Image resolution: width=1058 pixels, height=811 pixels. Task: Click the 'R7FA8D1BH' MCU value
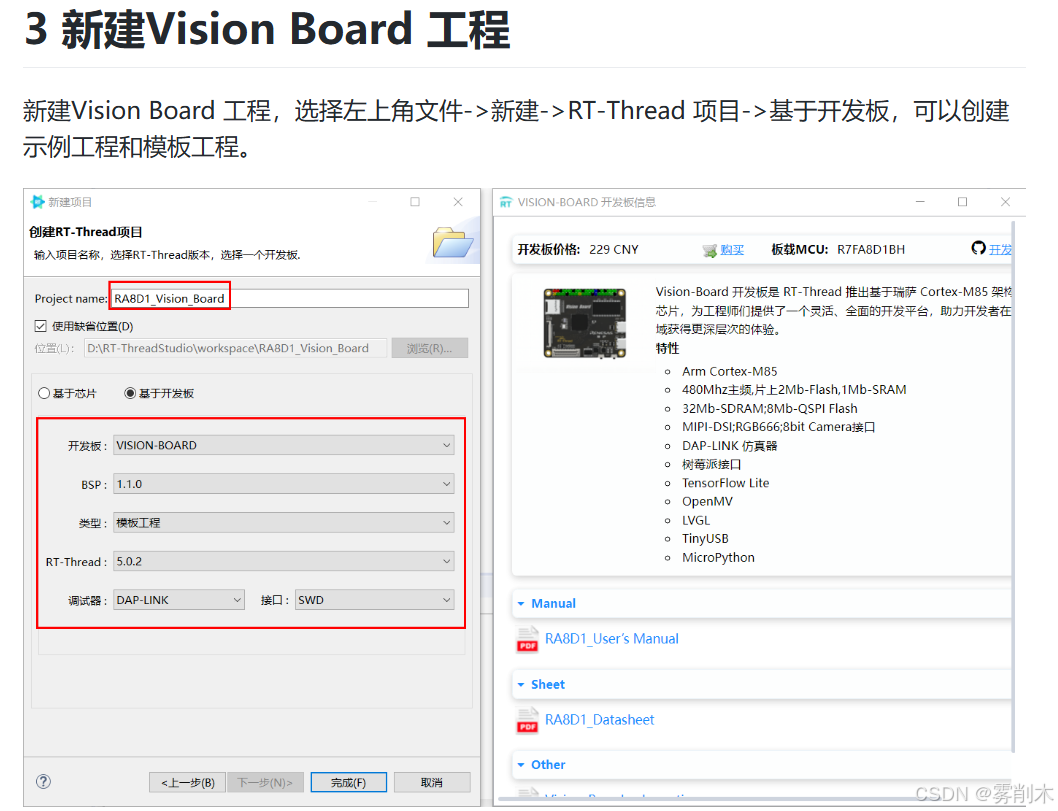tap(870, 250)
